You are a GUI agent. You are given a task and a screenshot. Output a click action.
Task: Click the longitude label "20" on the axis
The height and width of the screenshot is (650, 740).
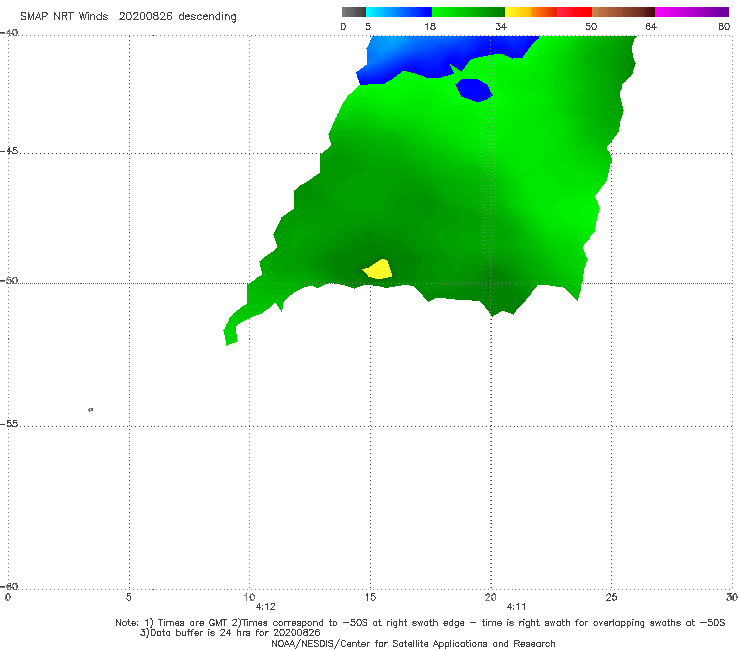point(490,597)
